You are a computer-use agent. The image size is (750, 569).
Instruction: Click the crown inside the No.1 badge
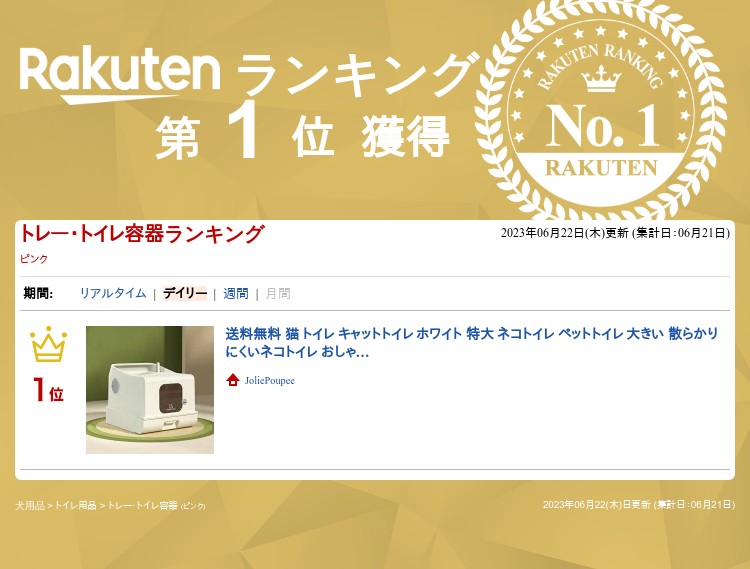pos(601,79)
